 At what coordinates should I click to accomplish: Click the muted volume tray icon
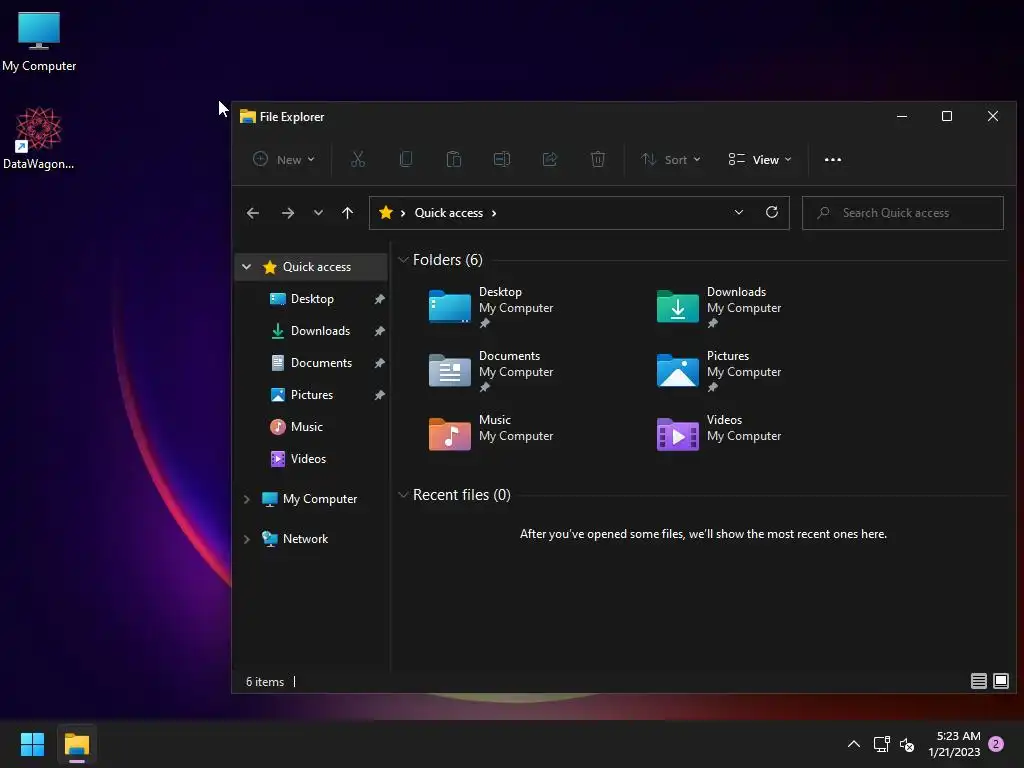pyautogui.click(x=907, y=744)
